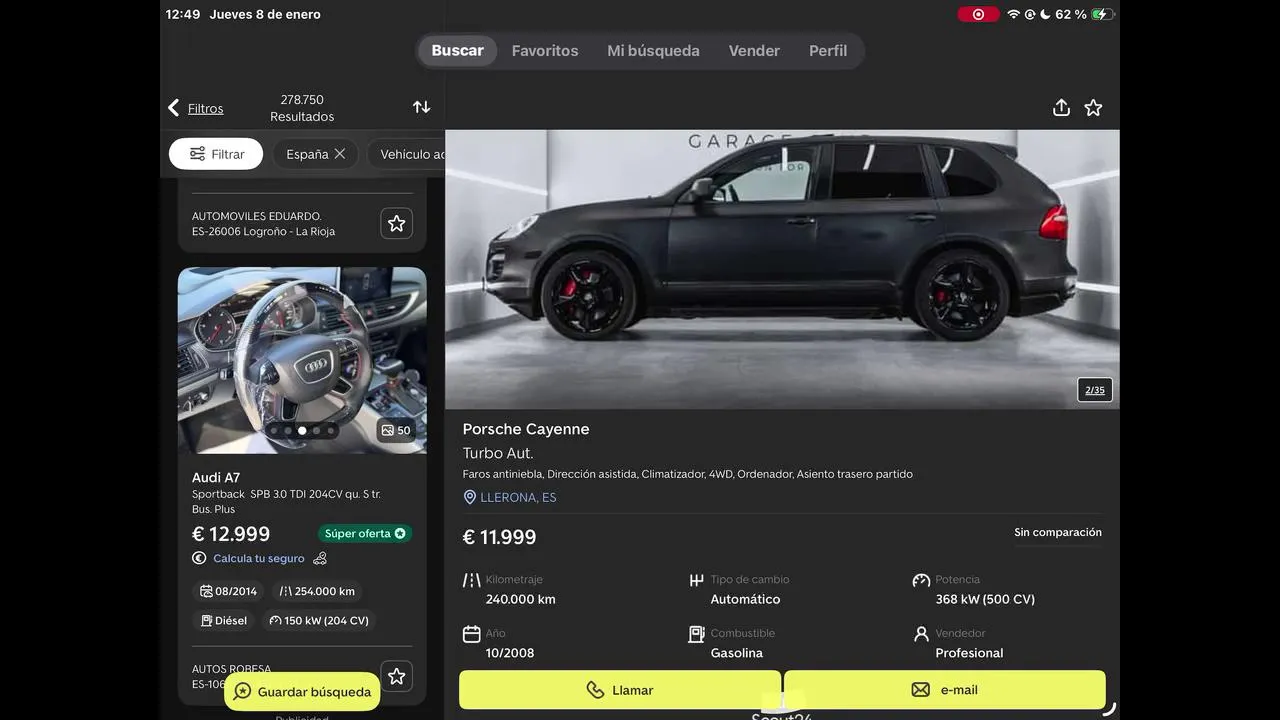This screenshot has height=720, width=1280.
Task: Favorite the Automoviles Eduardo listing
Action: pos(397,223)
